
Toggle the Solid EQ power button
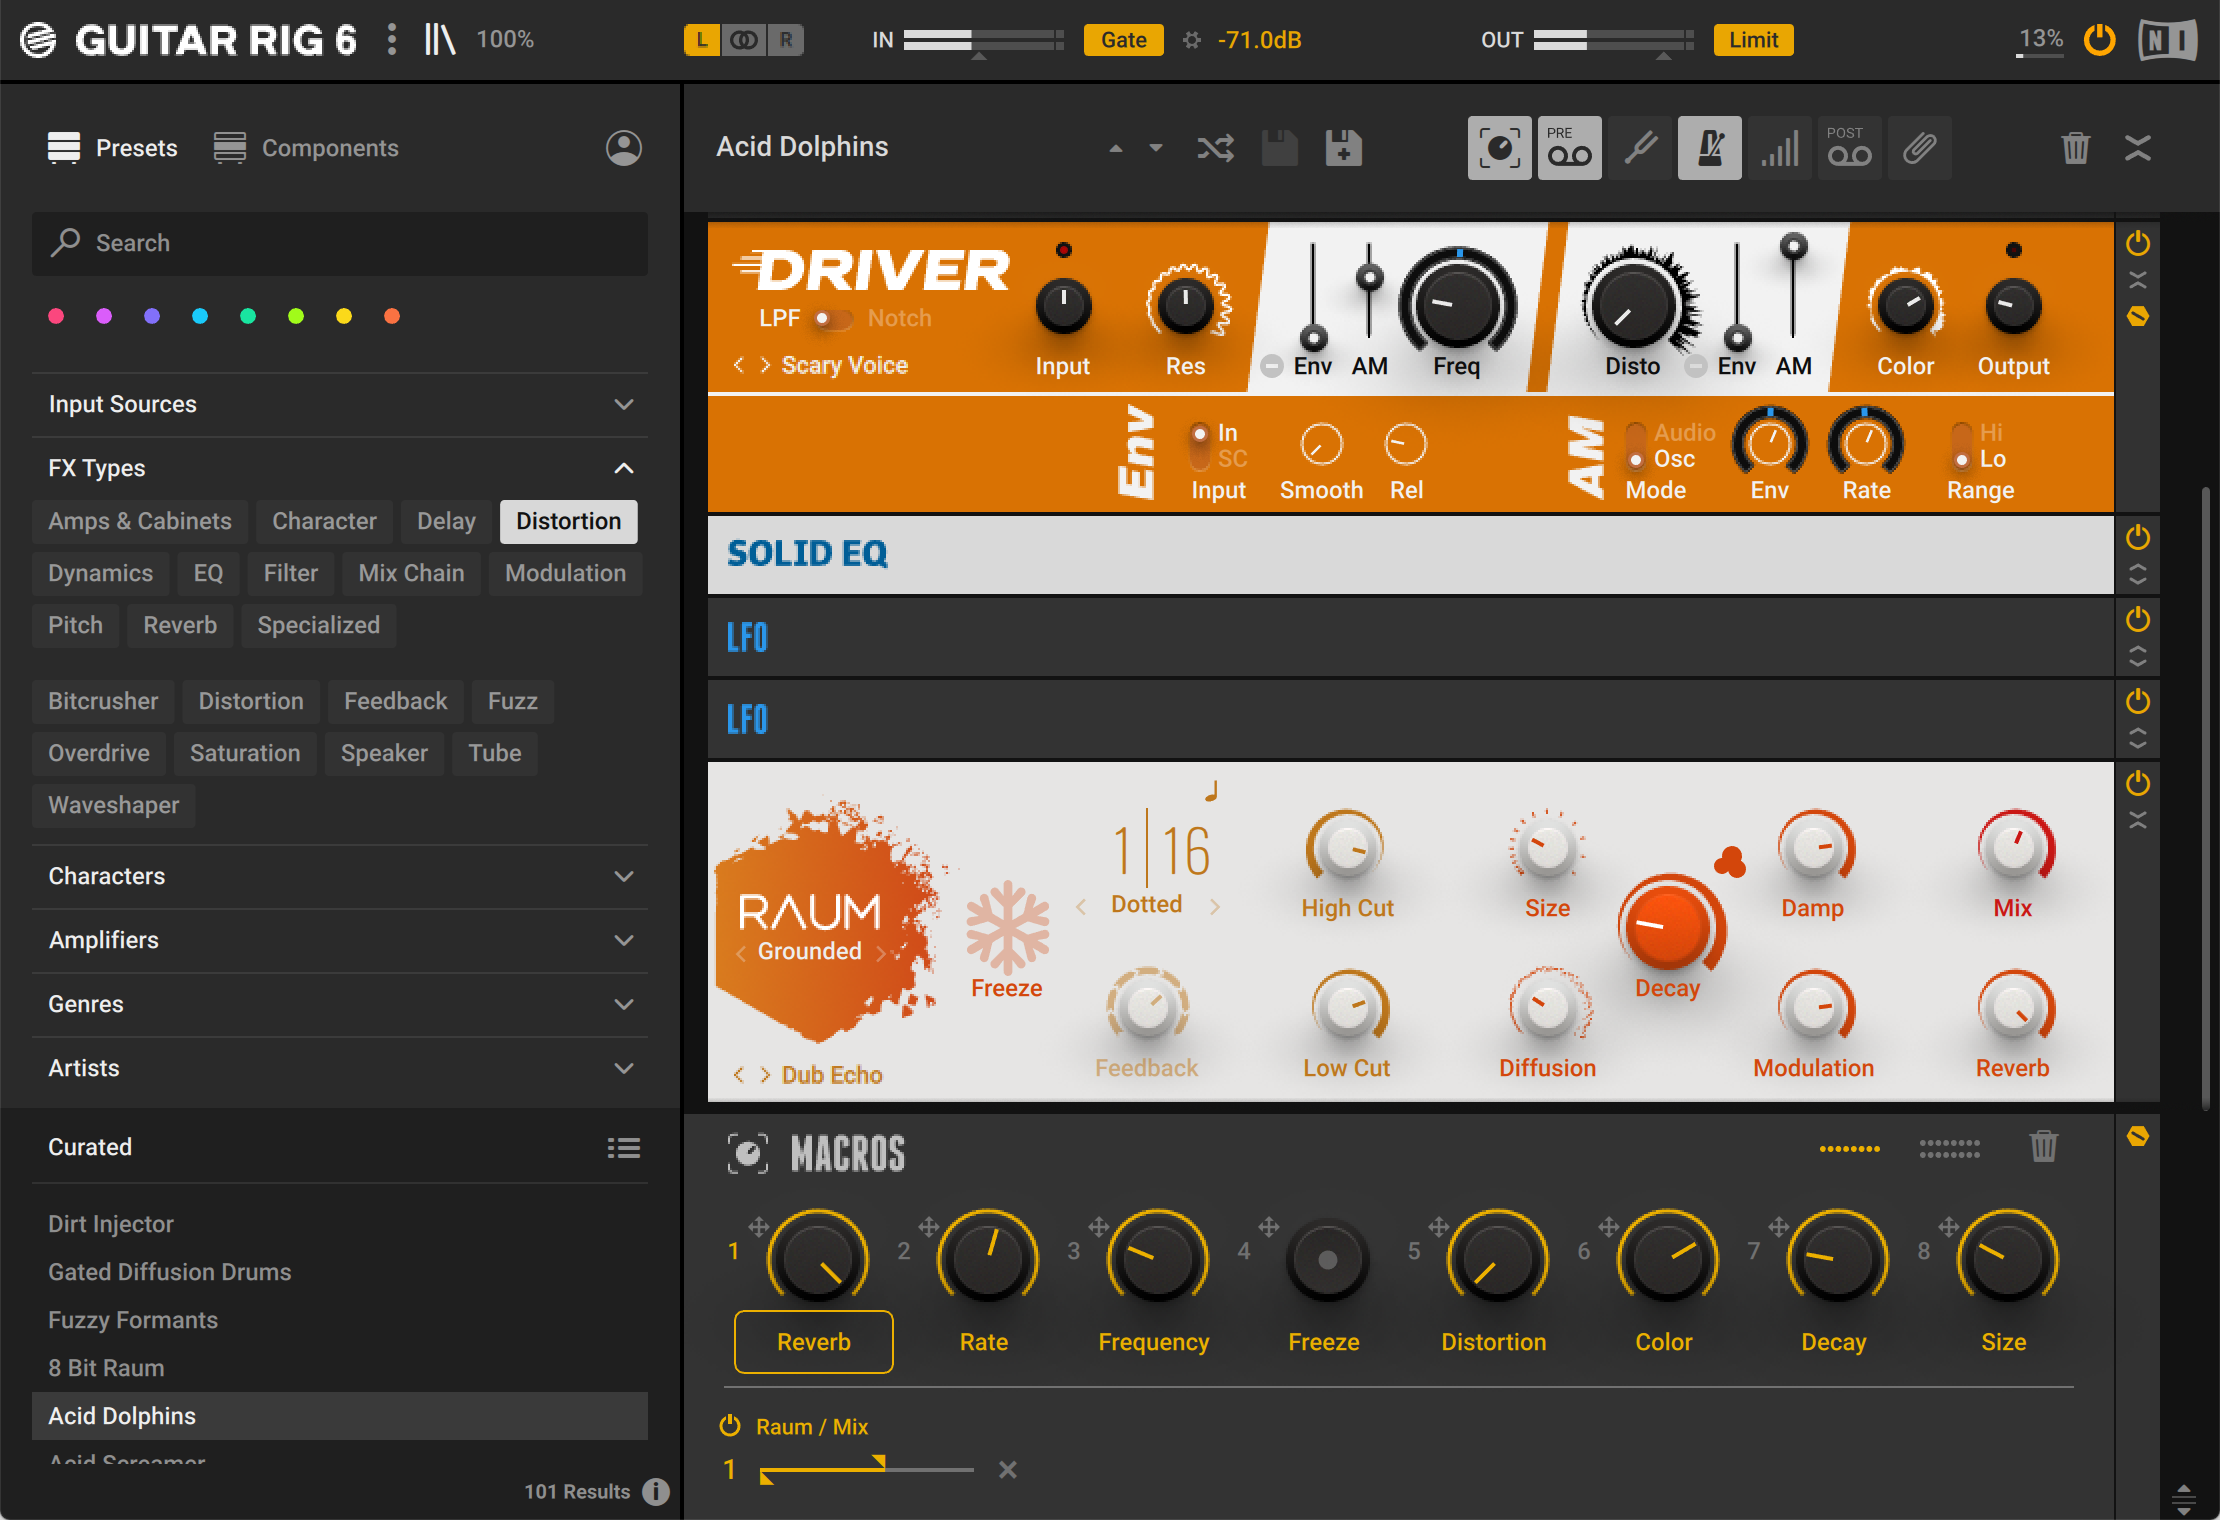[x=2137, y=537]
